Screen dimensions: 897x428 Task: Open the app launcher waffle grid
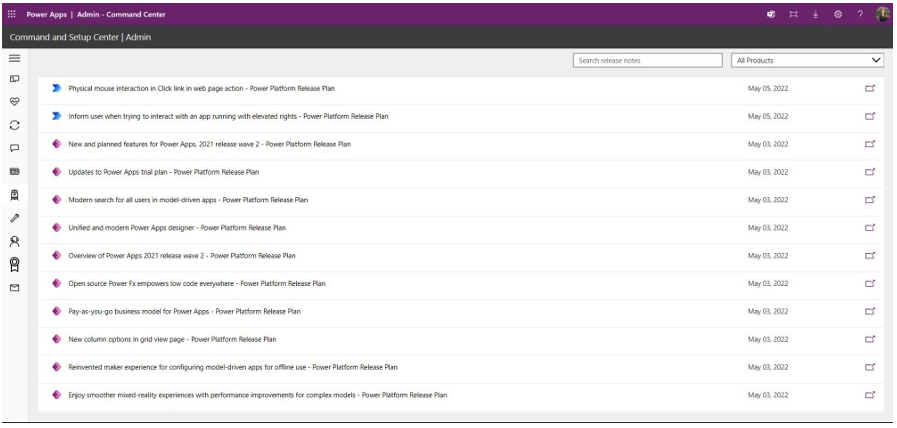12,15
